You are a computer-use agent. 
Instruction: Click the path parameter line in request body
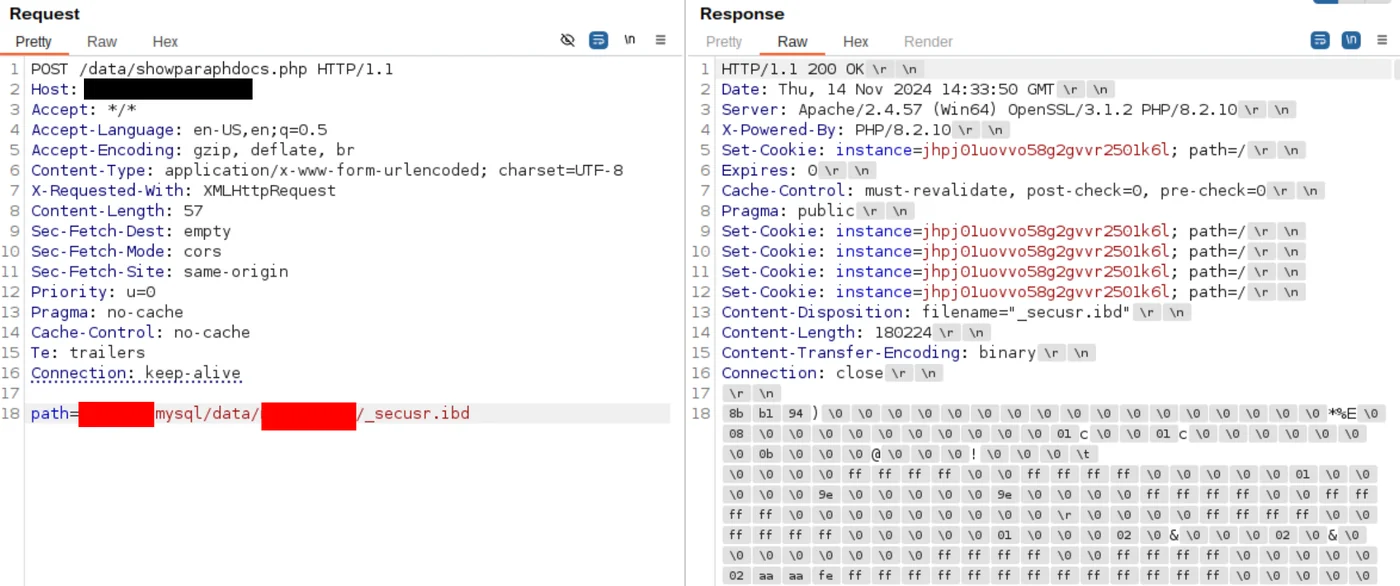click(x=250, y=414)
